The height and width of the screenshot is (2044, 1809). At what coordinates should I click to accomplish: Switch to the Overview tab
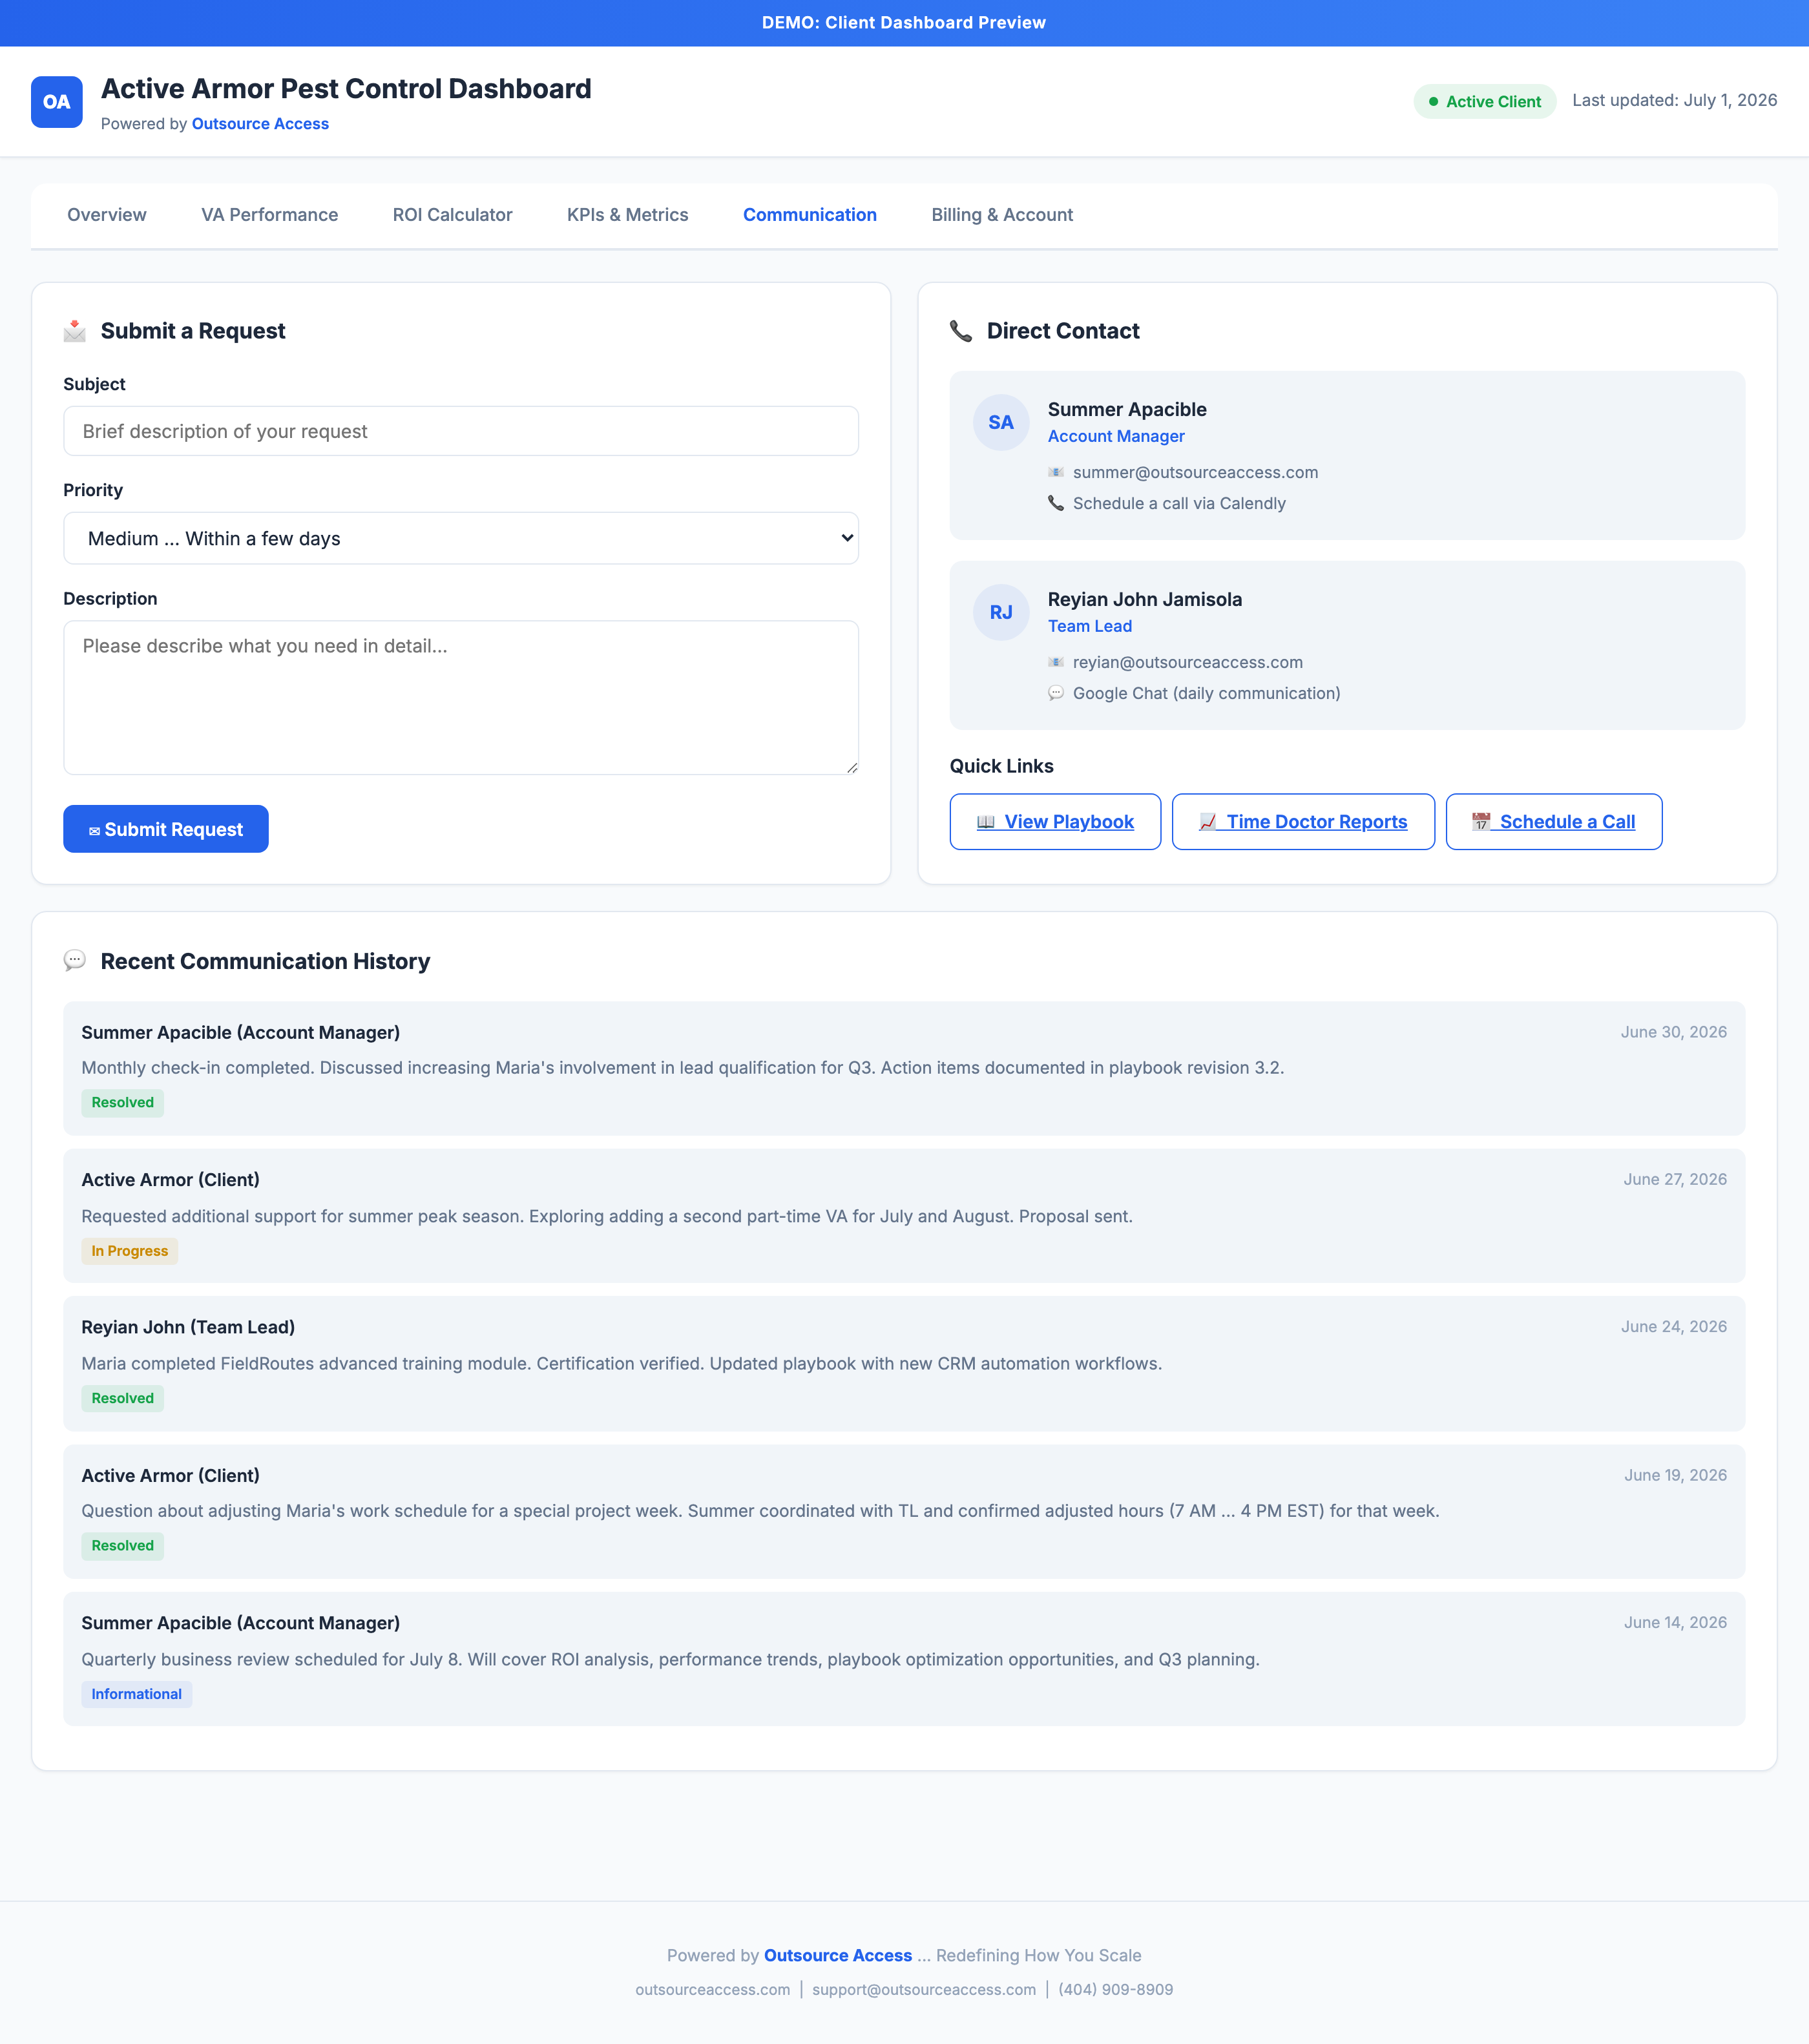(107, 215)
